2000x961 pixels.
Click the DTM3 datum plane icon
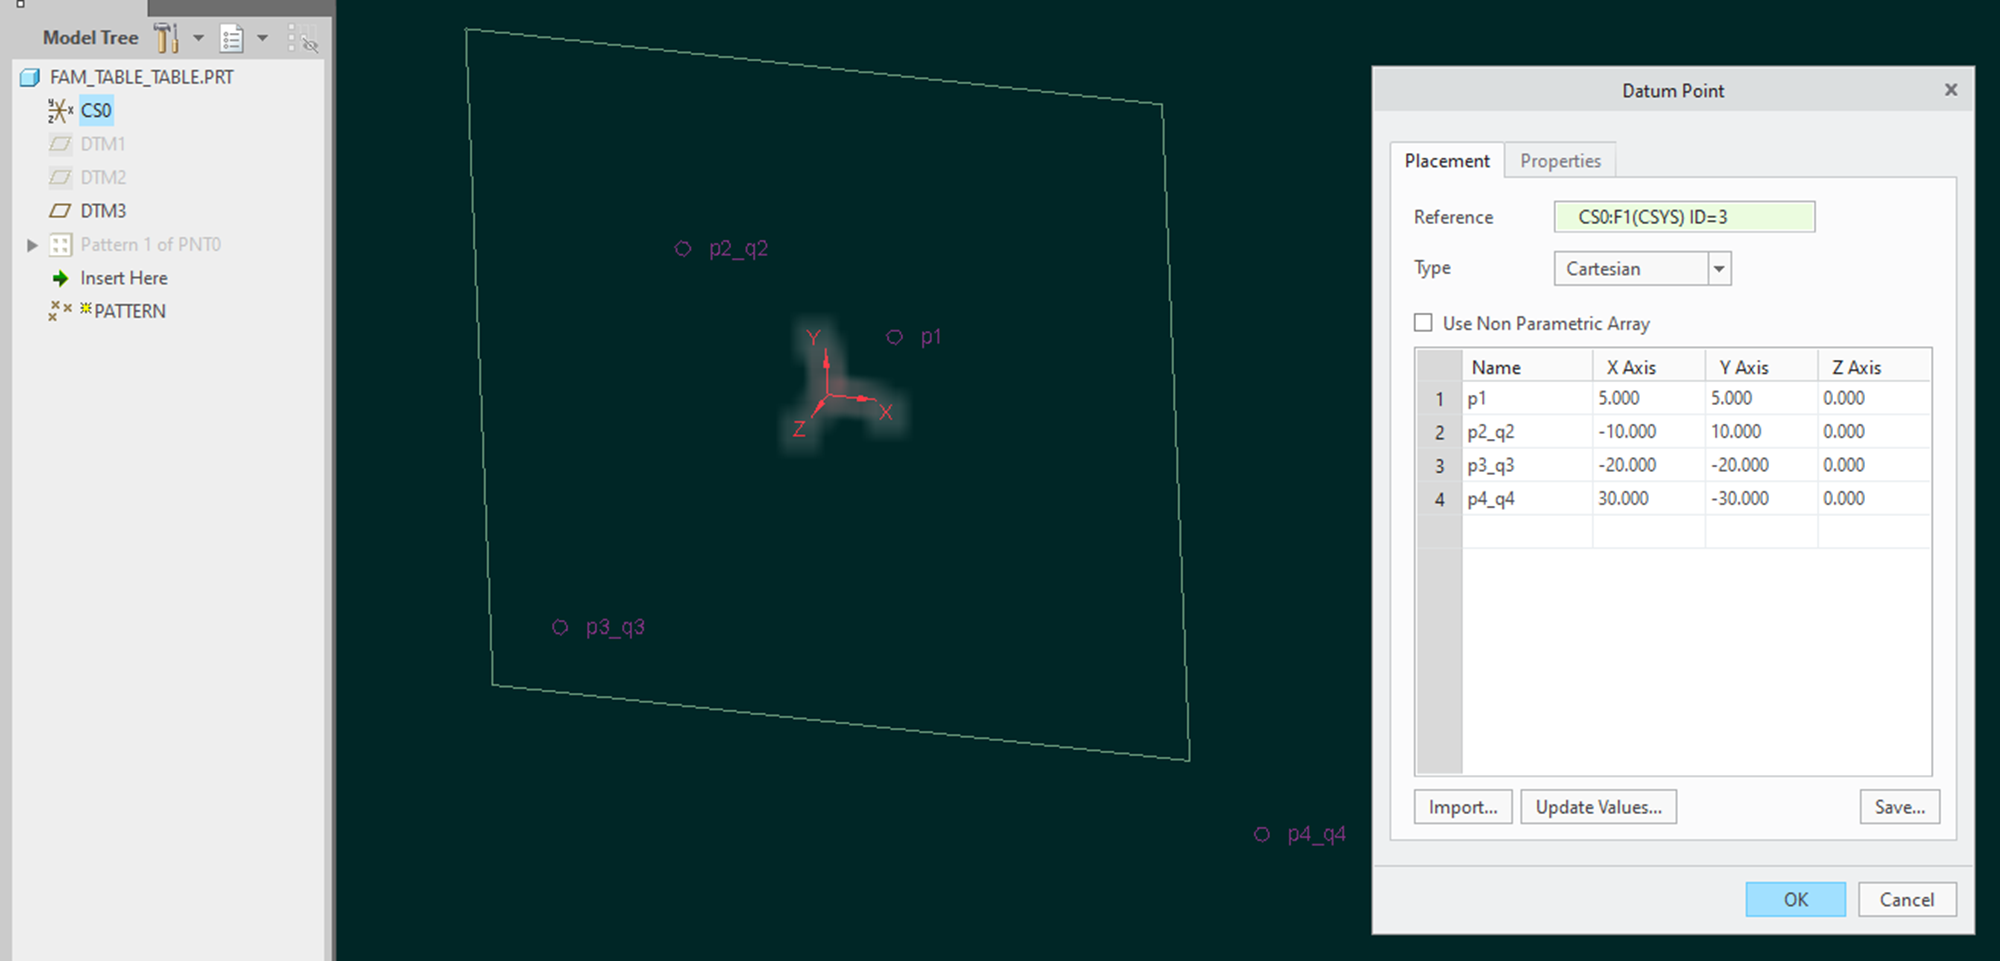(x=60, y=210)
